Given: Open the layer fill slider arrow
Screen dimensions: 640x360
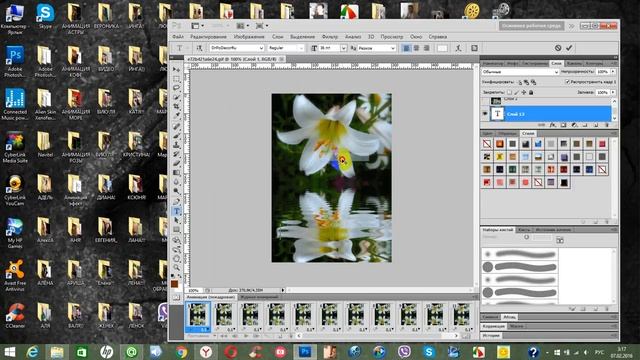Looking at the screenshot, I should coord(613,93).
